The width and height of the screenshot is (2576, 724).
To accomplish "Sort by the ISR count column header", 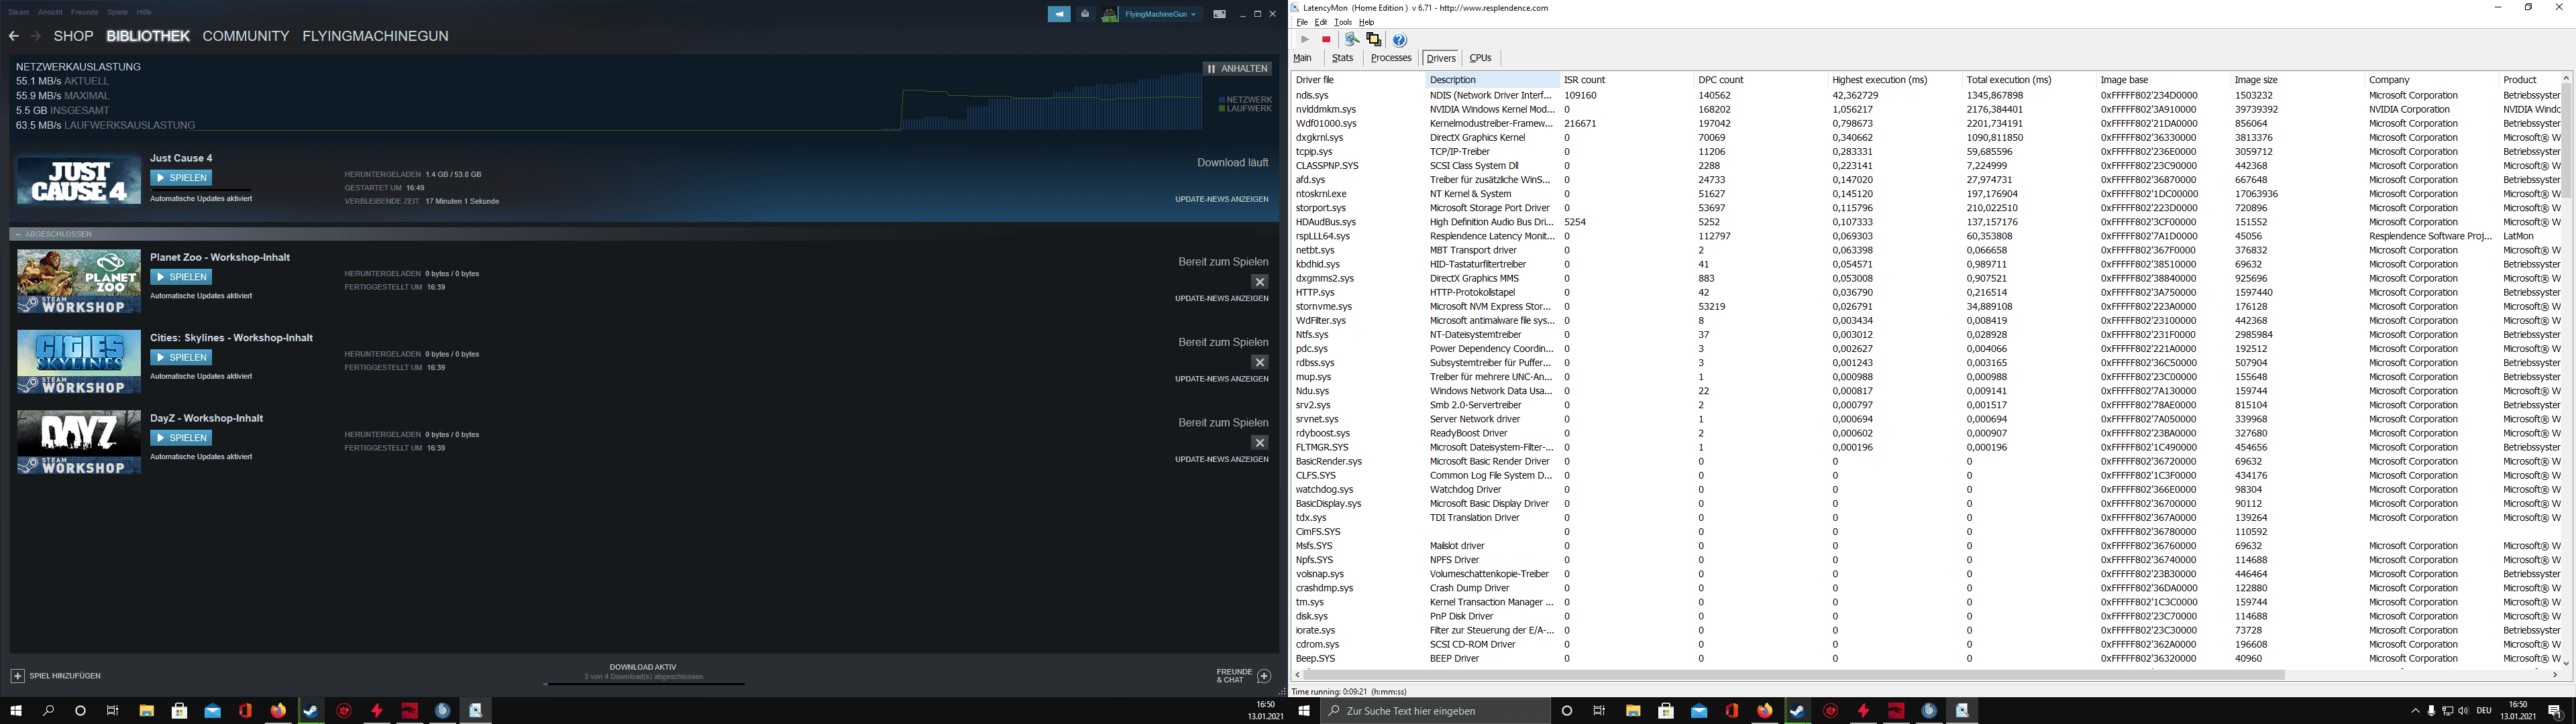I will click(1626, 80).
